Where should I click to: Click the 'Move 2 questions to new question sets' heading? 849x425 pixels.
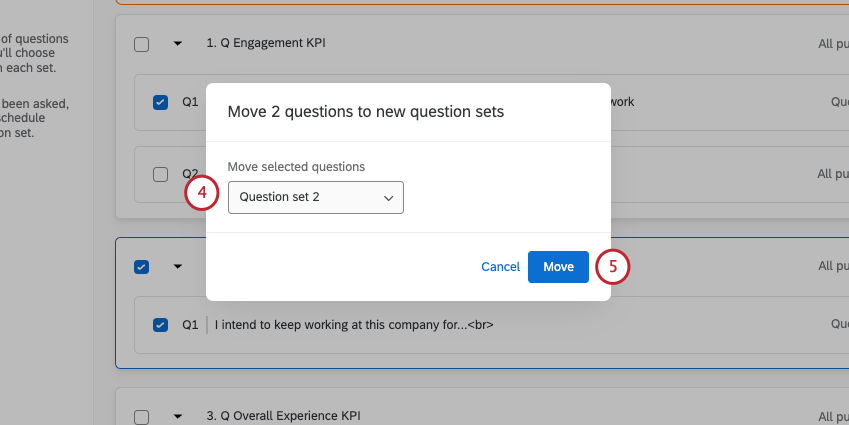click(366, 112)
